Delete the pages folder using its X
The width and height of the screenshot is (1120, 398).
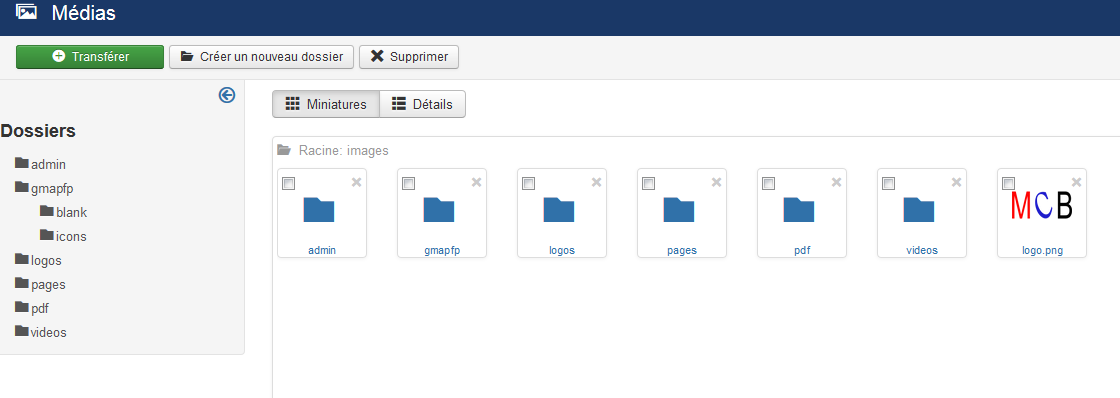click(x=716, y=183)
